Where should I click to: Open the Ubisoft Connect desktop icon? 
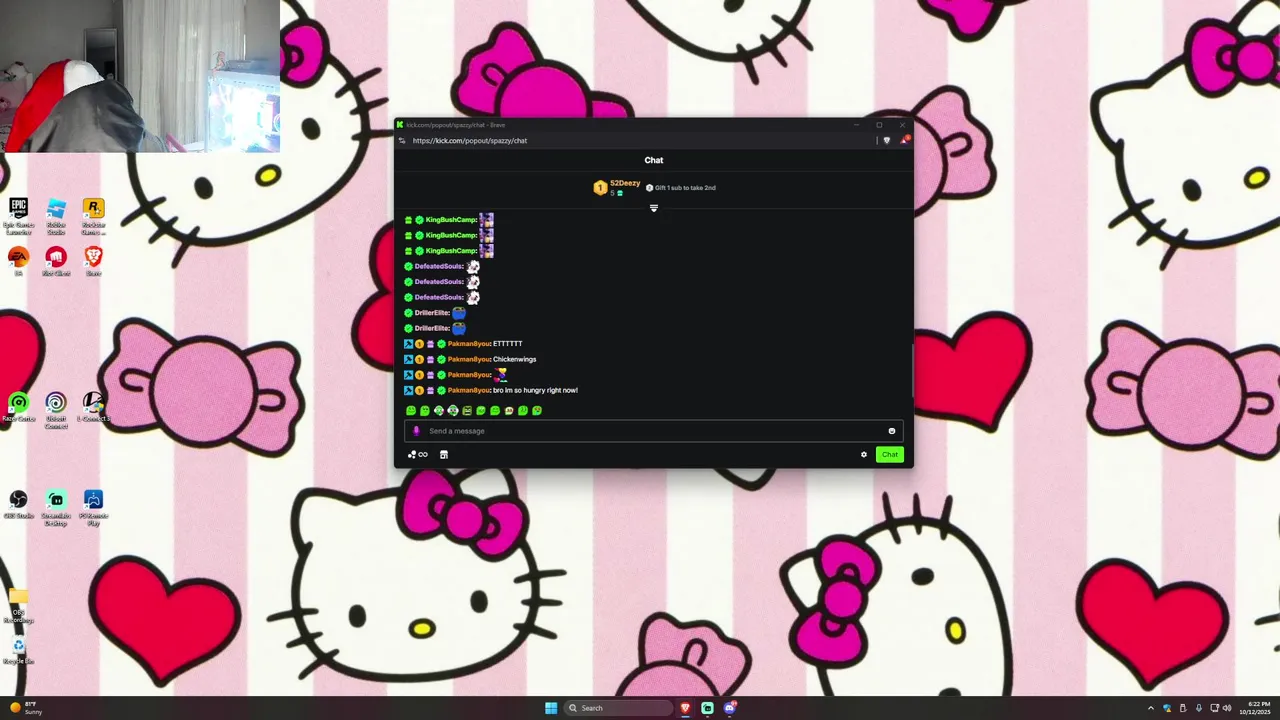pyautogui.click(x=56, y=410)
